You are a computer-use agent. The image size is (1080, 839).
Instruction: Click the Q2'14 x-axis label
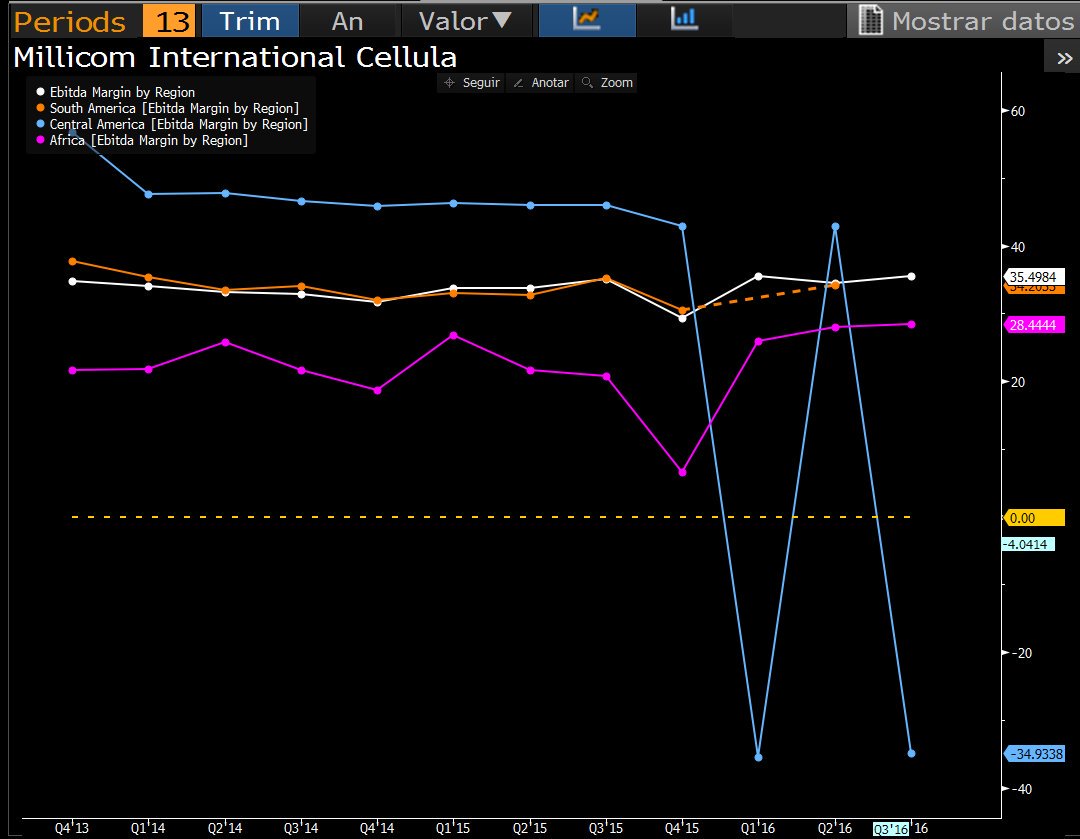225,828
